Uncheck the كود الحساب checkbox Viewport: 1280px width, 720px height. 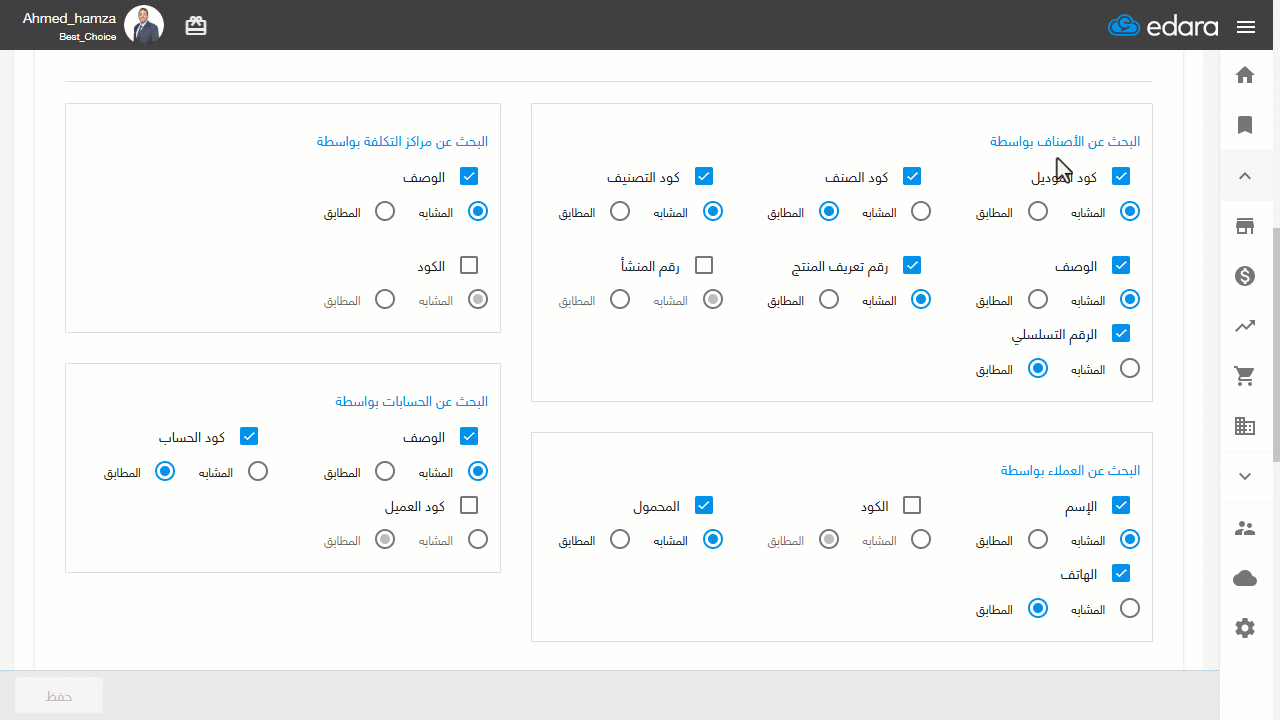(x=250, y=436)
